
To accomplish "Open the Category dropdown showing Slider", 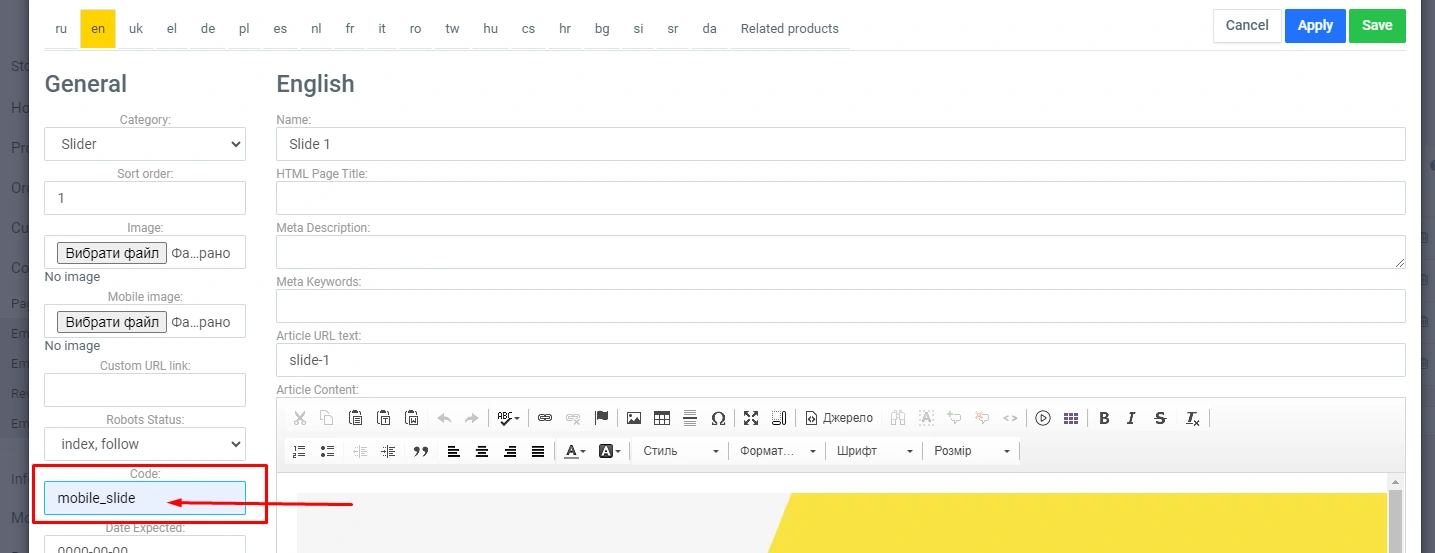I will [145, 144].
